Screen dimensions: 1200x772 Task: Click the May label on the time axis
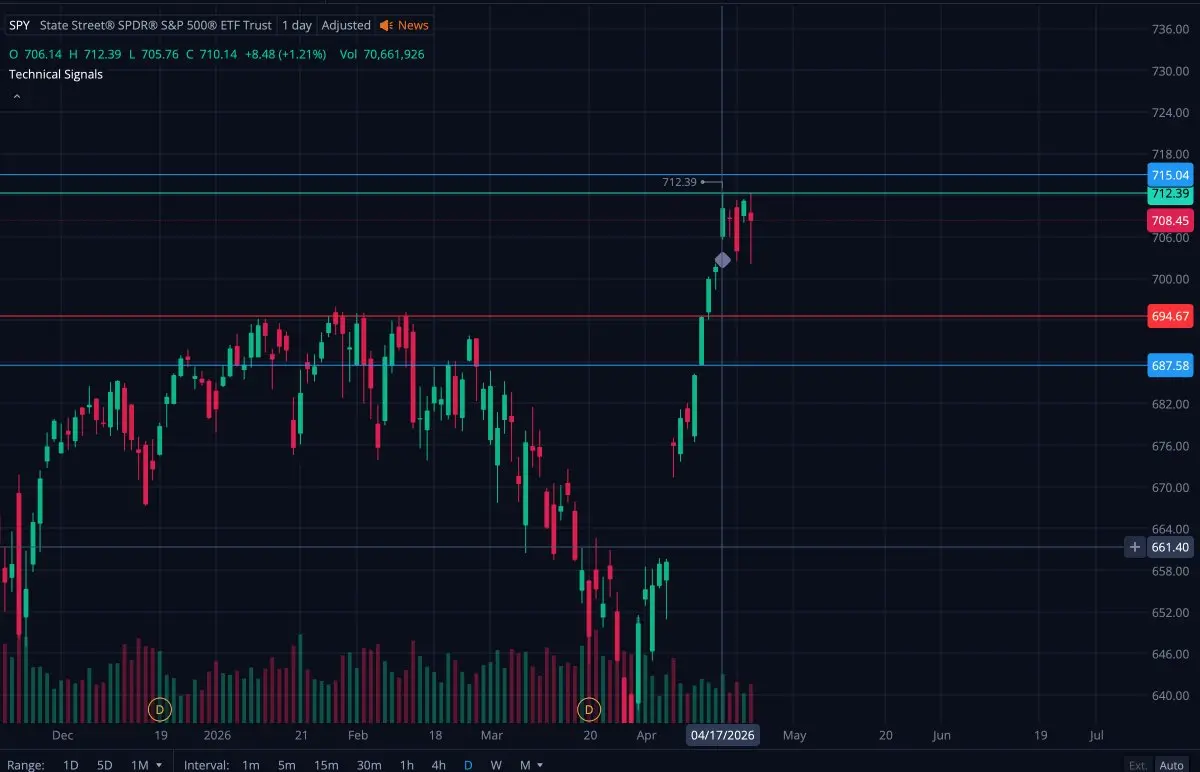click(794, 735)
